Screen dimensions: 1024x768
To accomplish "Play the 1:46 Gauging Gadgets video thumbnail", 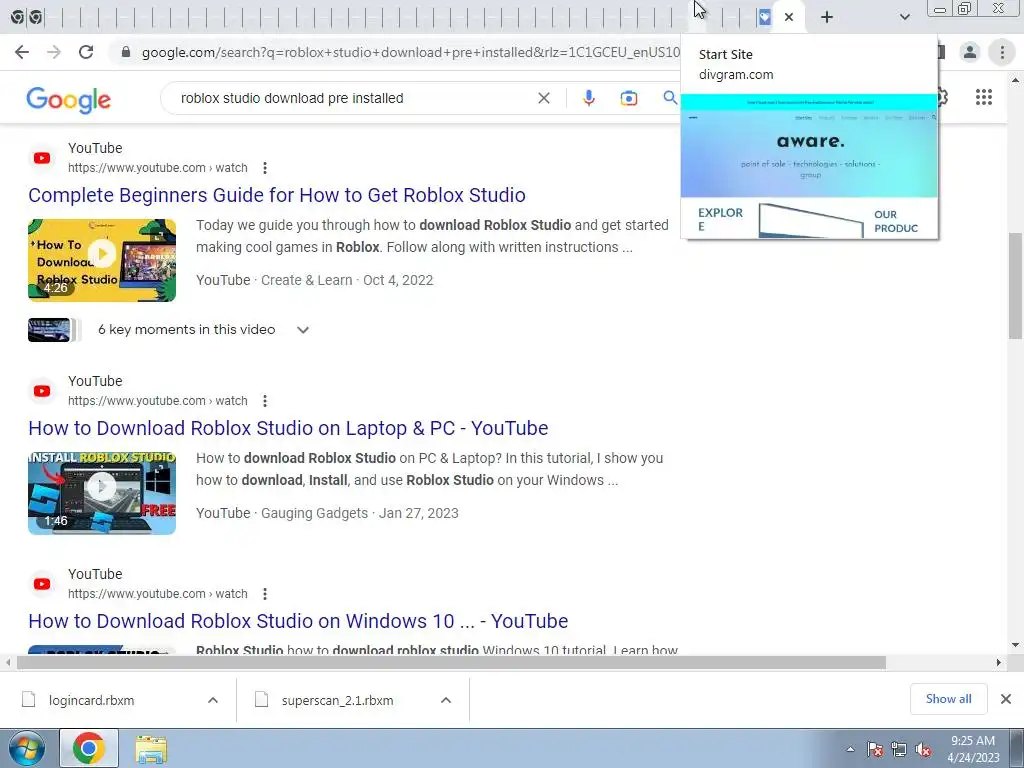I will [x=102, y=493].
